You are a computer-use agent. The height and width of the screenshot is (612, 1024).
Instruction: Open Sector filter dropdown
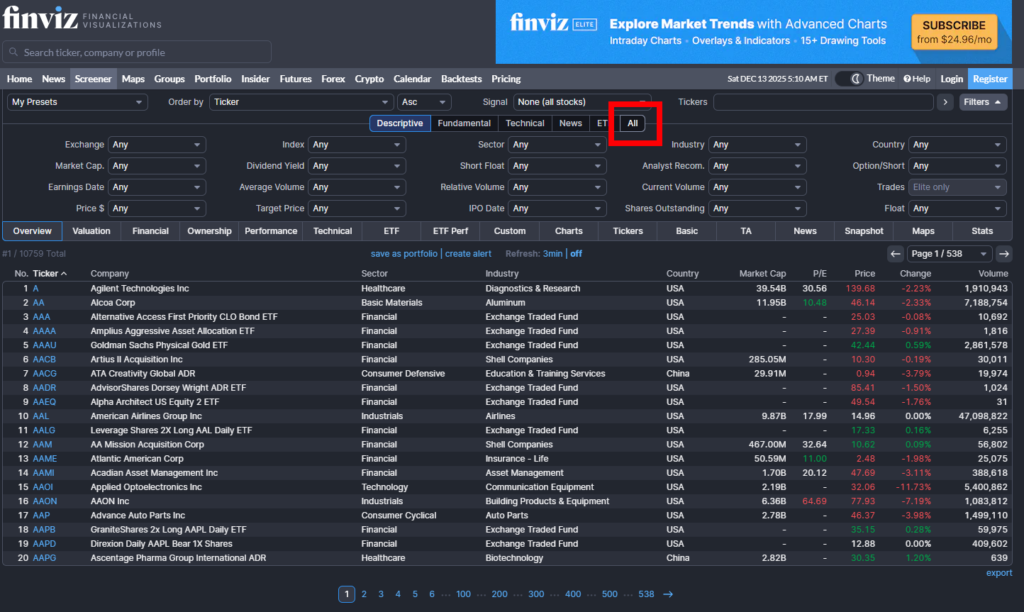click(x=557, y=144)
